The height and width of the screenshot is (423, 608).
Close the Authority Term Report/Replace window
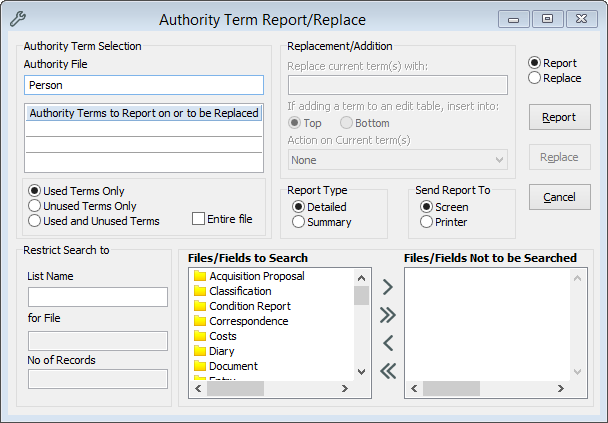pyautogui.click(x=582, y=19)
